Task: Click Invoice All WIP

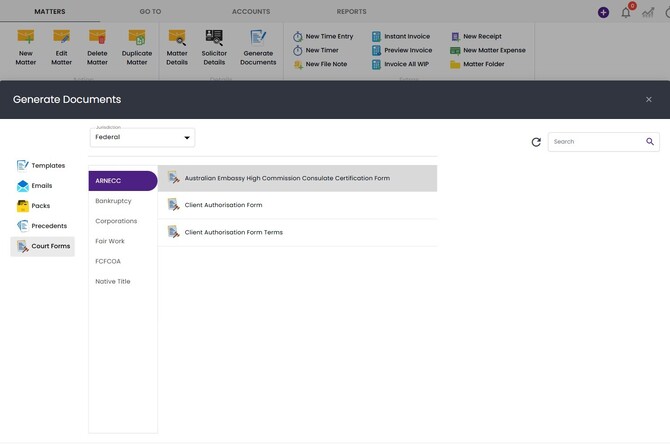Action: 400,64
